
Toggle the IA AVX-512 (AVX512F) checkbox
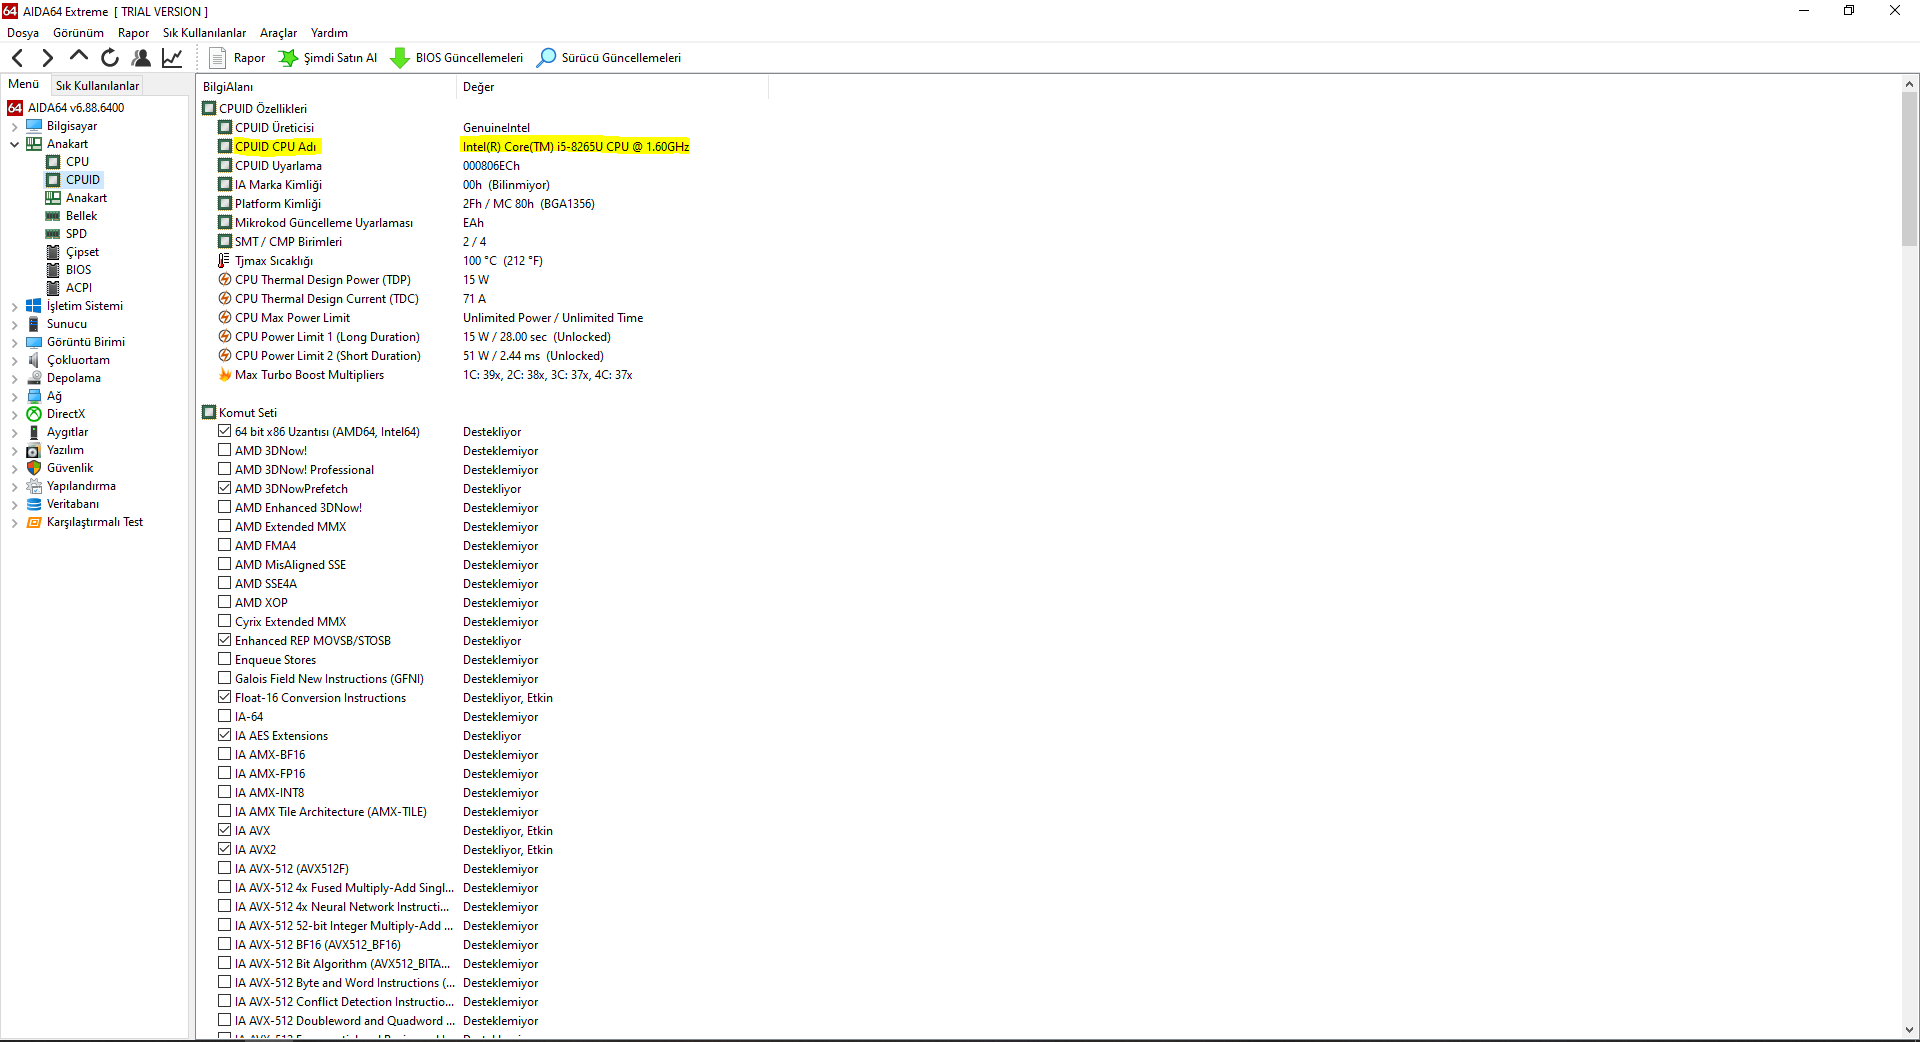coord(225,869)
